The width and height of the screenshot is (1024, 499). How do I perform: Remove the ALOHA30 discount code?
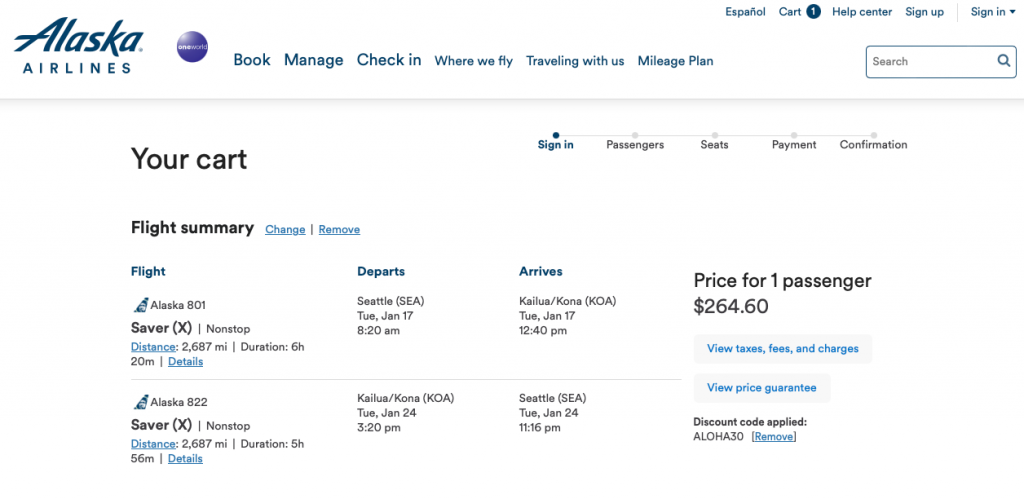(774, 437)
